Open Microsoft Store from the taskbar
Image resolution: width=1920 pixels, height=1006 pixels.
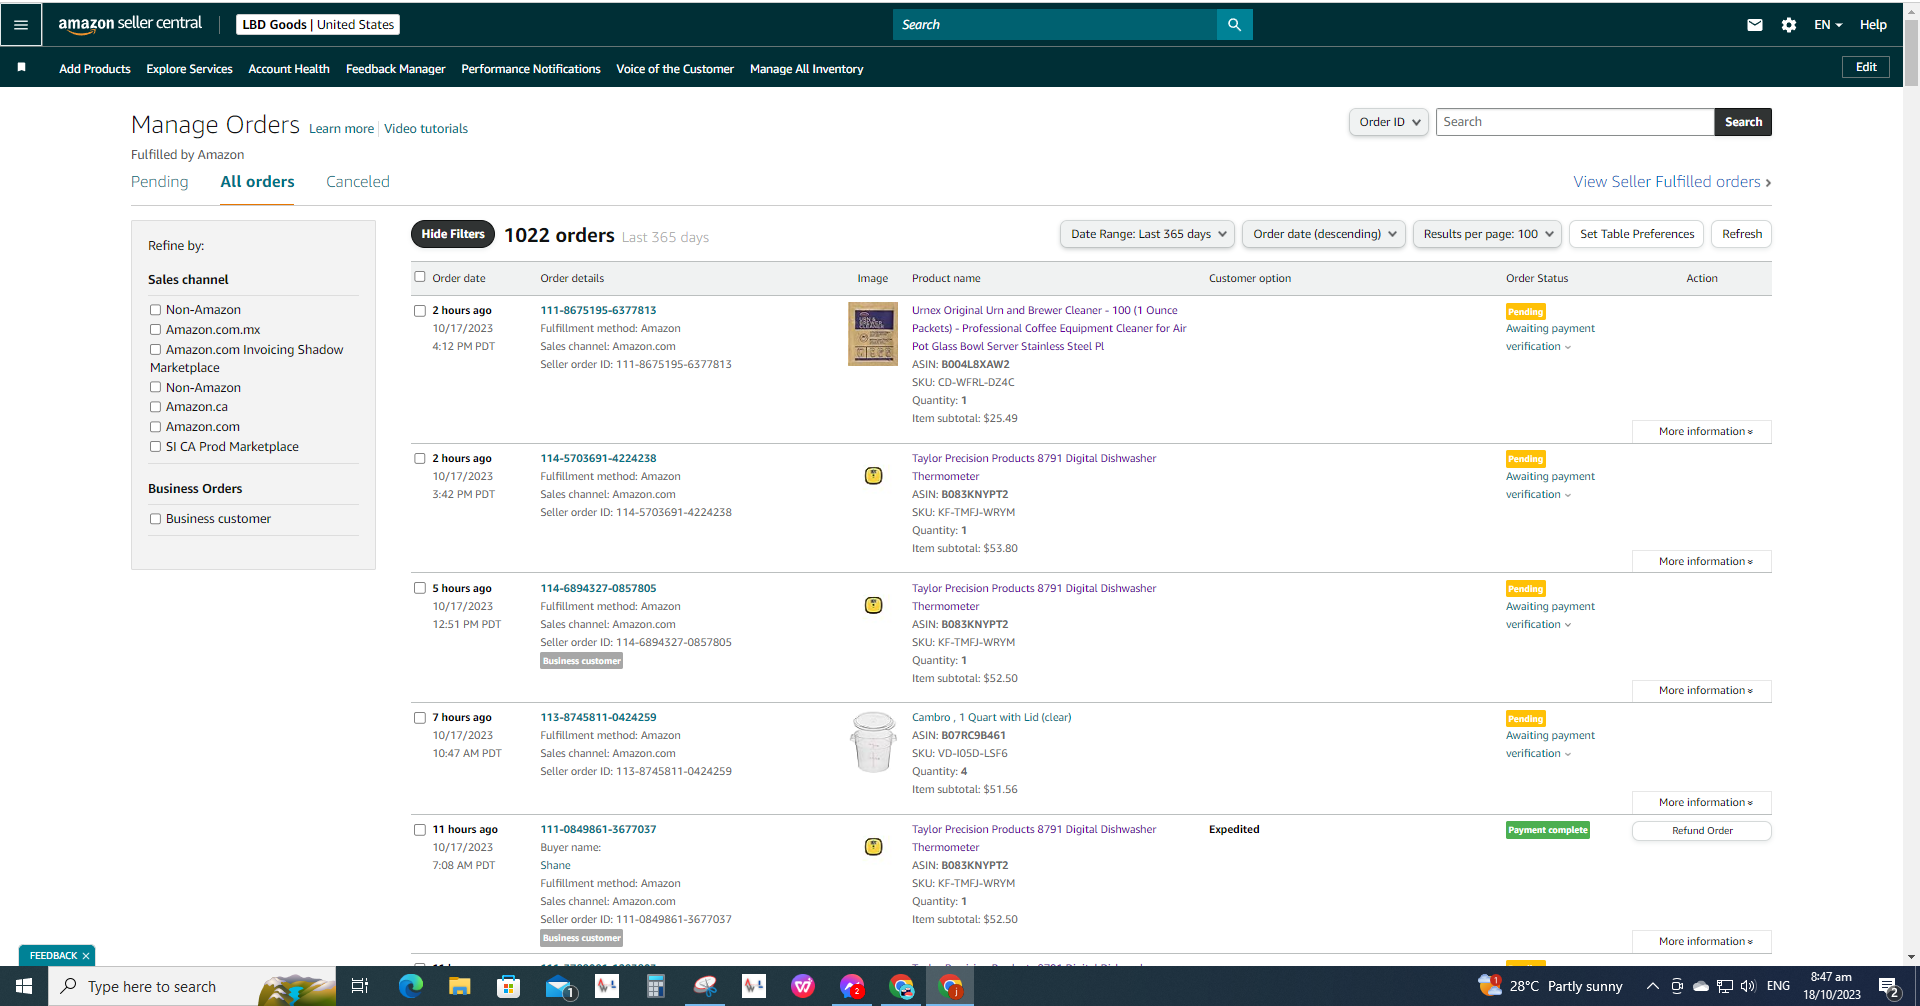[x=508, y=986]
